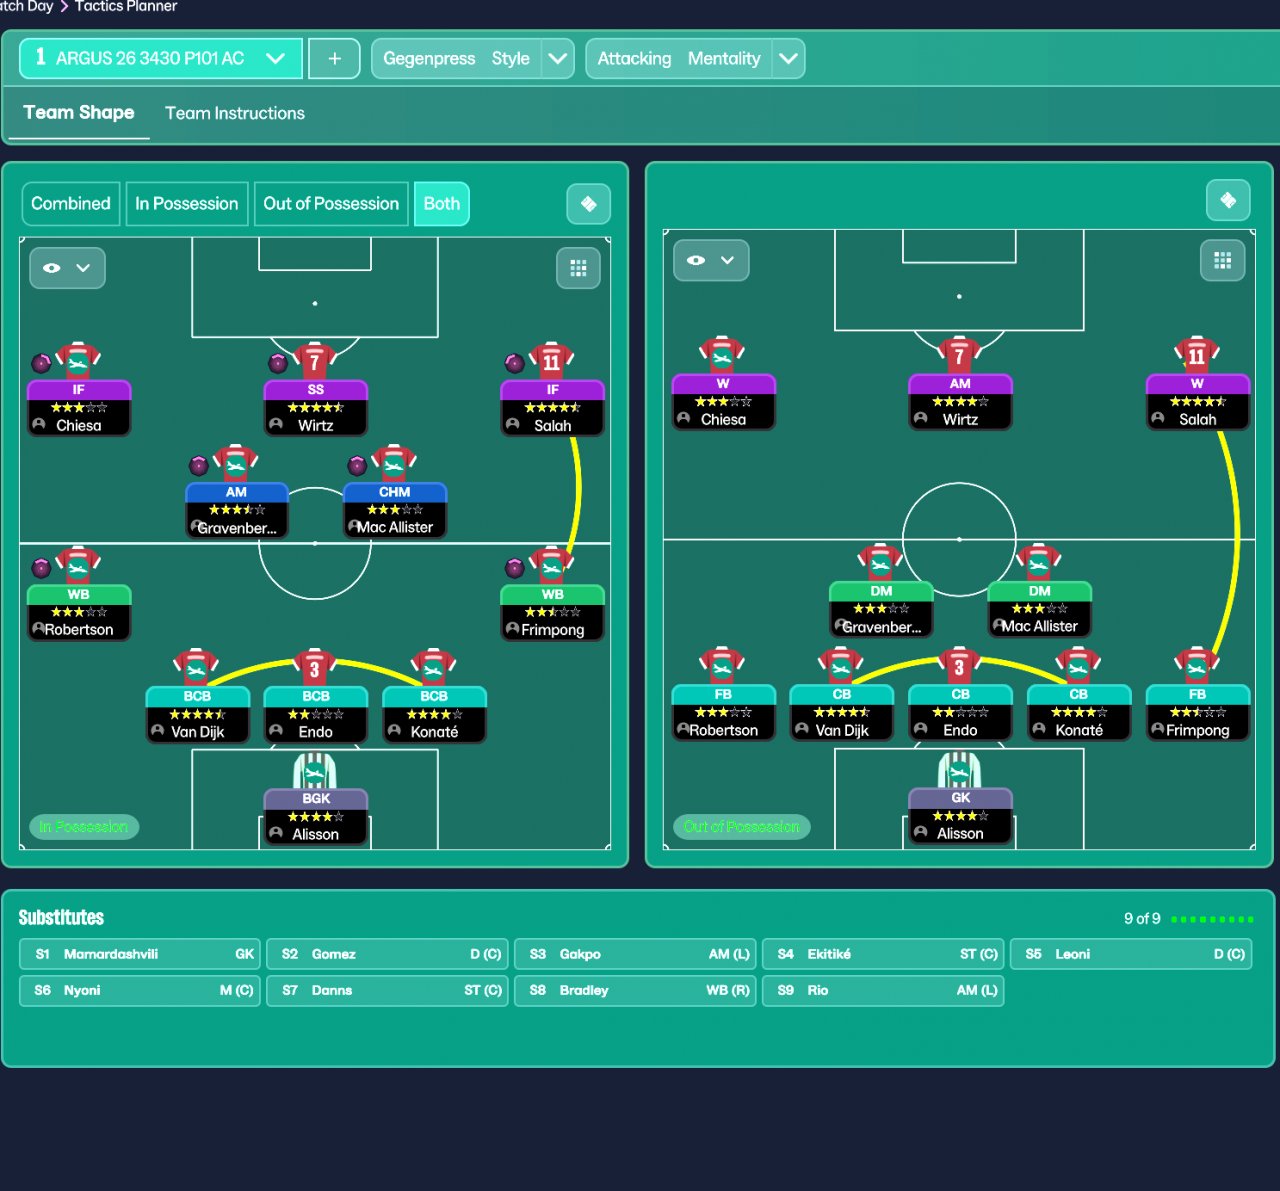Screen dimensions: 1280x1191
Task: Click the AM role label above Gravenberch
Action: click(237, 492)
